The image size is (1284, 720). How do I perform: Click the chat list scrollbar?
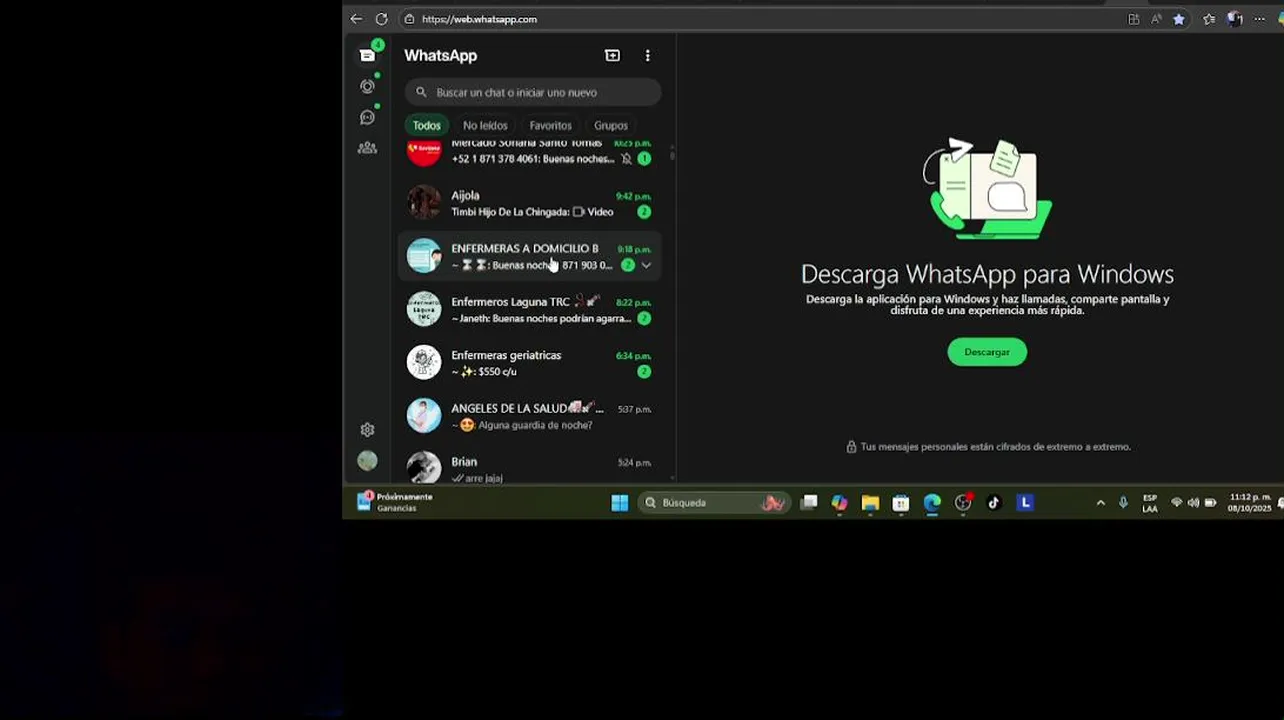tap(672, 155)
